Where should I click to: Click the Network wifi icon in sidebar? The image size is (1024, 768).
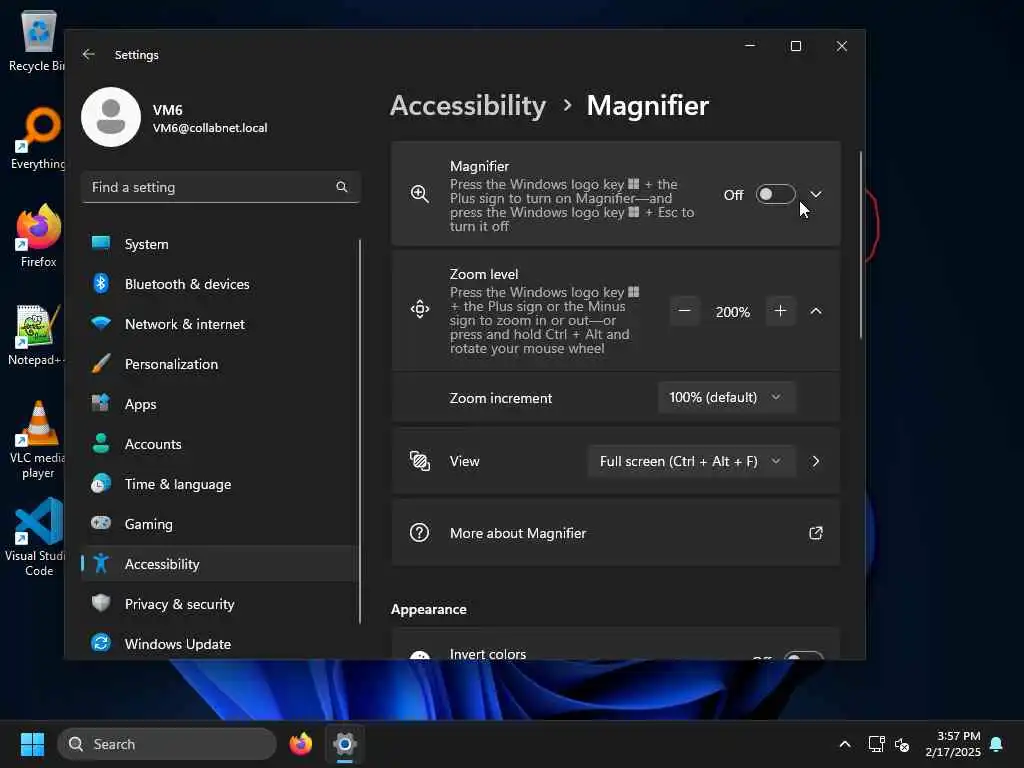click(101, 323)
